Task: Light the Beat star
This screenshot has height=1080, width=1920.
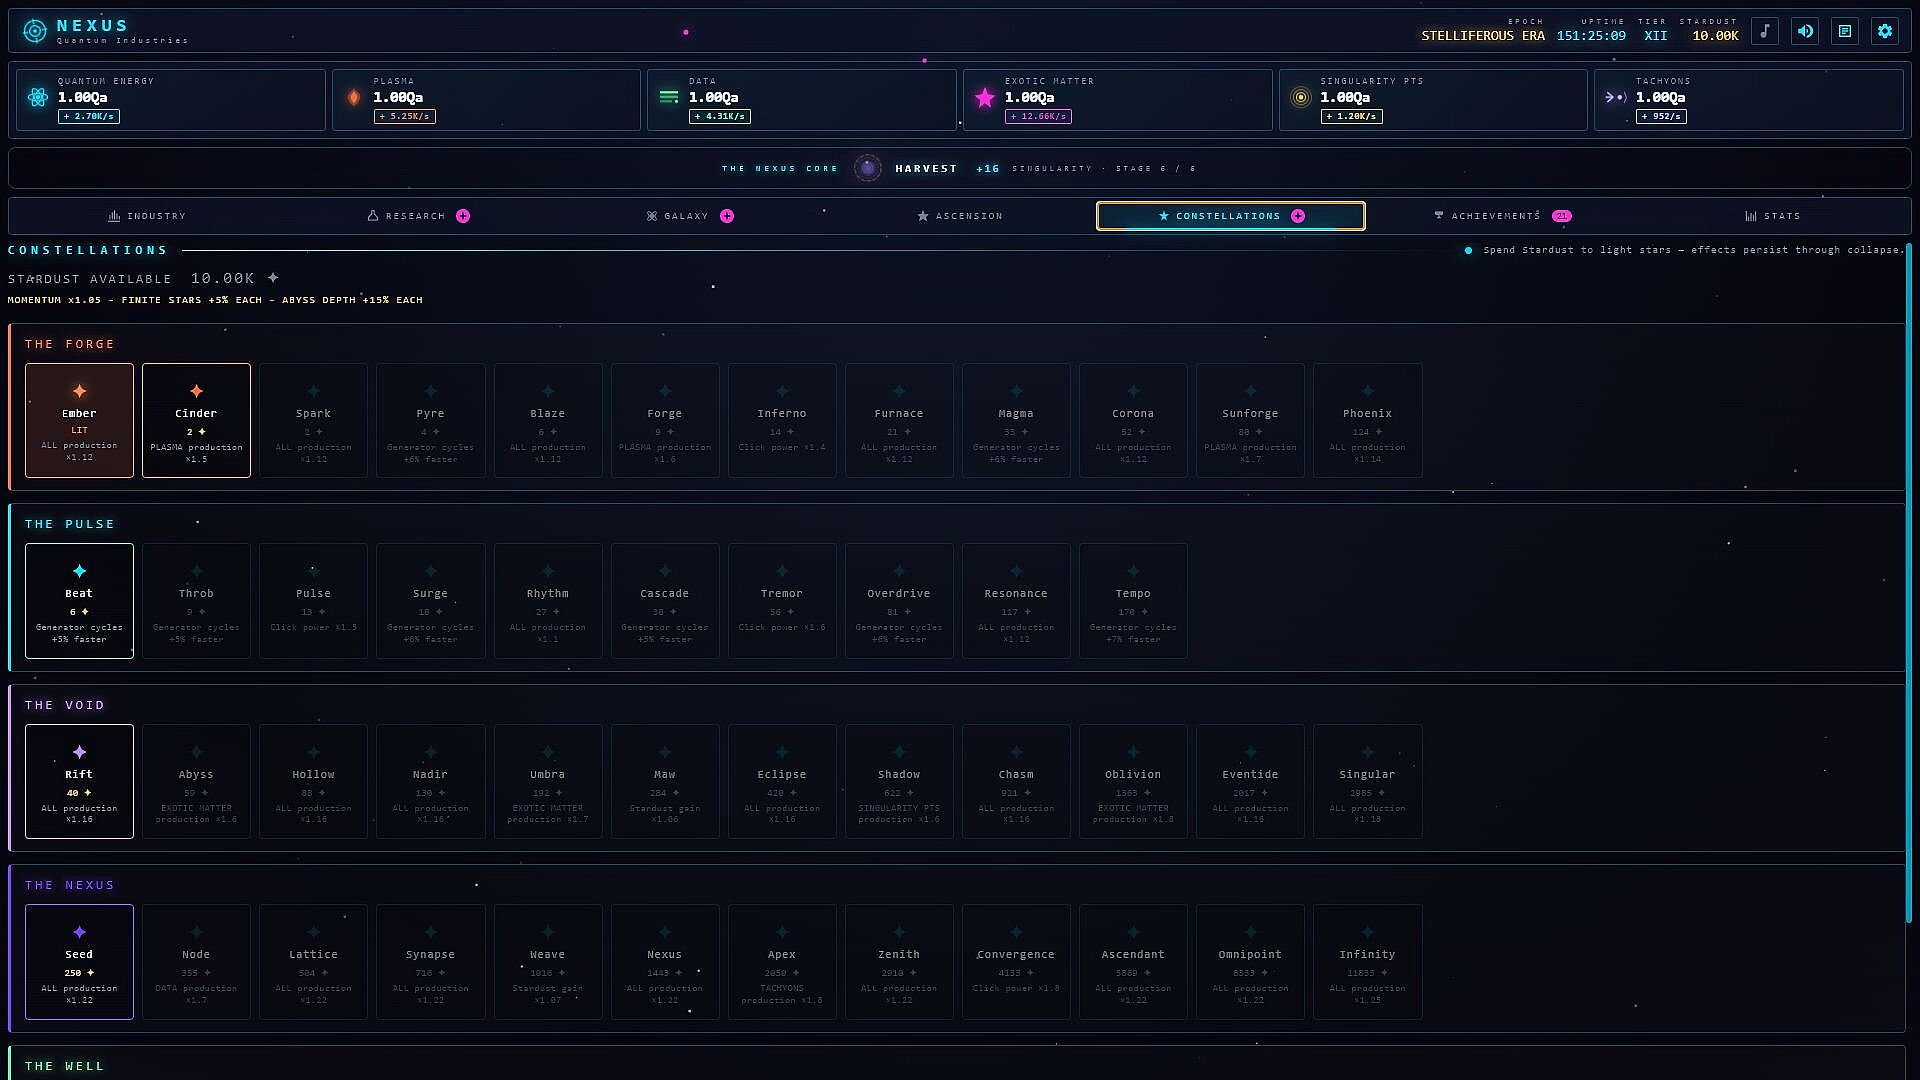Action: pyautogui.click(x=79, y=601)
